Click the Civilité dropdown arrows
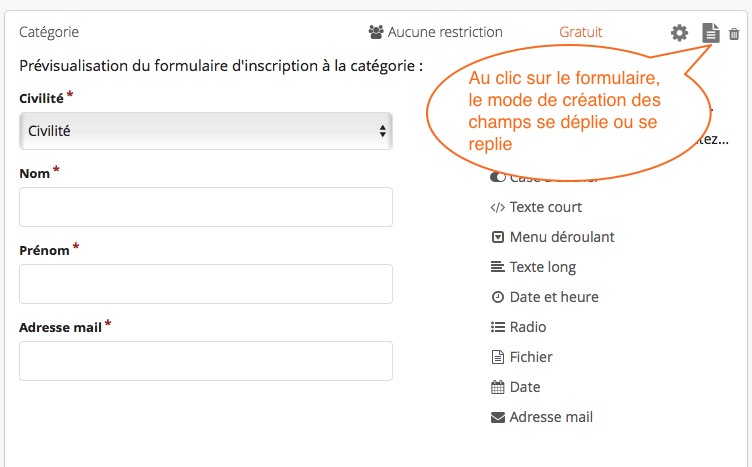 click(x=382, y=131)
